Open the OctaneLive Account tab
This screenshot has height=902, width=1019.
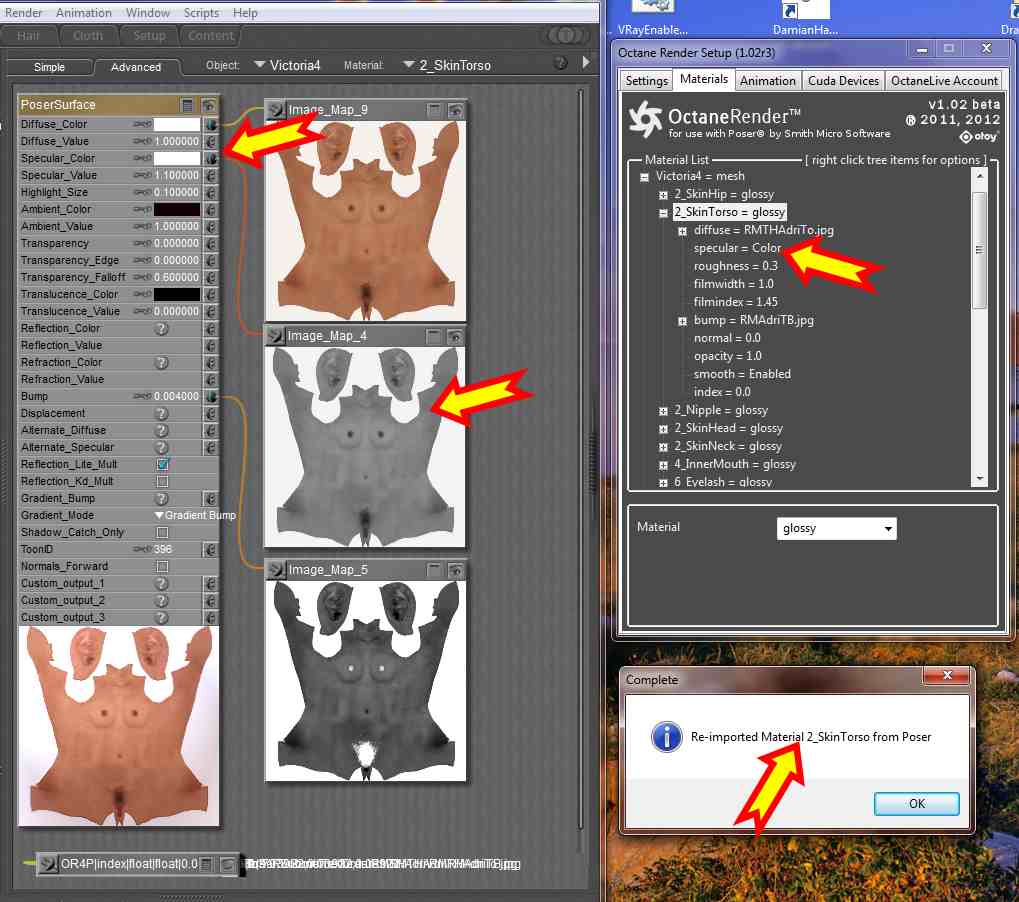coord(944,81)
